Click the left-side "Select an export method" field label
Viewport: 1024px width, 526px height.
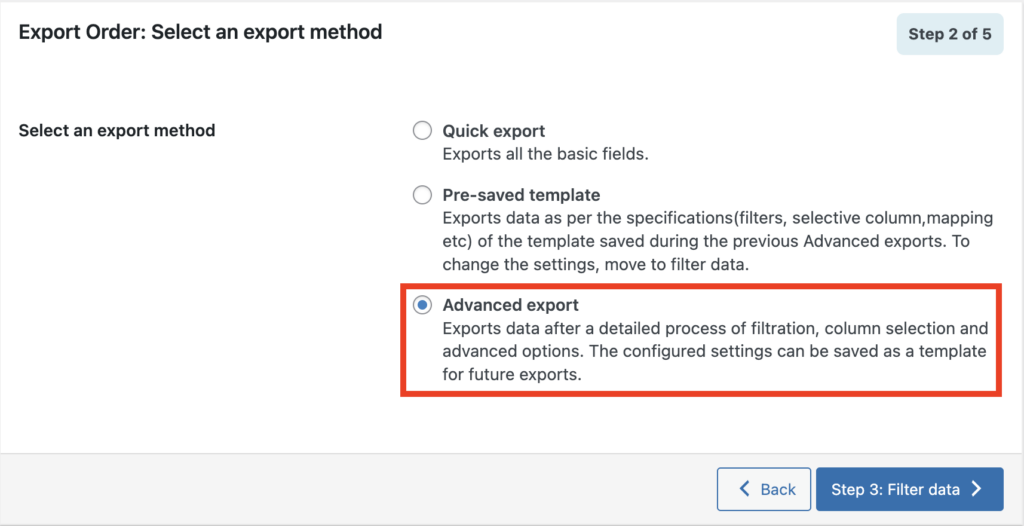(x=117, y=131)
